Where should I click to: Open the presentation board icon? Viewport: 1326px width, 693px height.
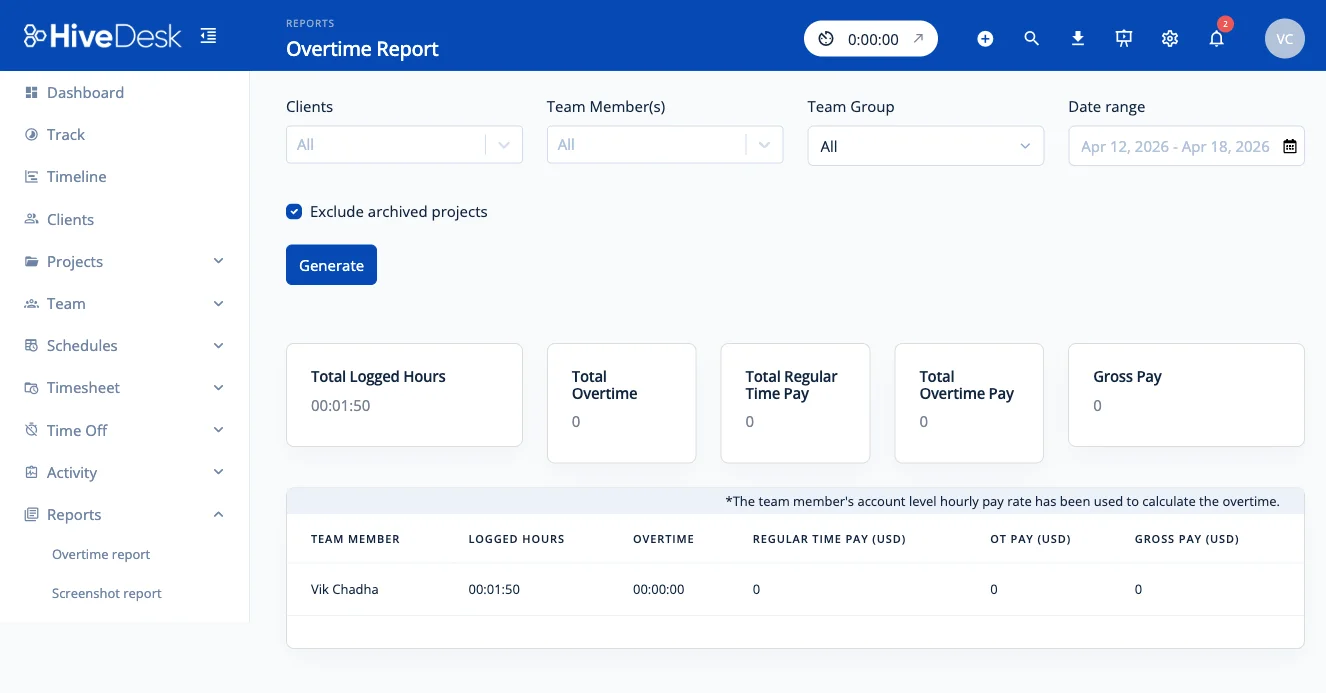click(1124, 39)
